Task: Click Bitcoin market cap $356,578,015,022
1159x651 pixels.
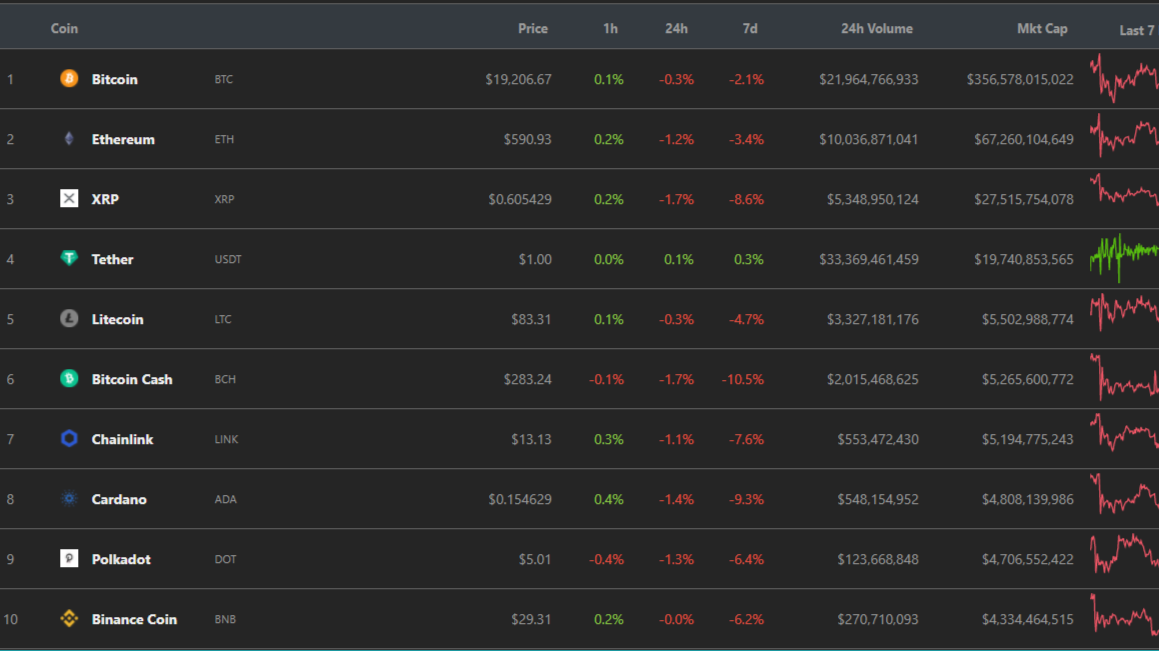Action: coord(1020,79)
